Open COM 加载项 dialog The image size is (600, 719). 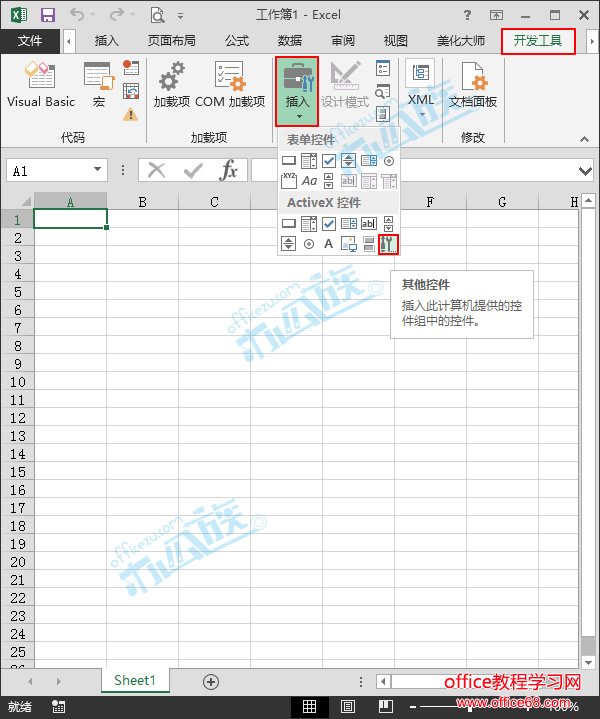230,86
